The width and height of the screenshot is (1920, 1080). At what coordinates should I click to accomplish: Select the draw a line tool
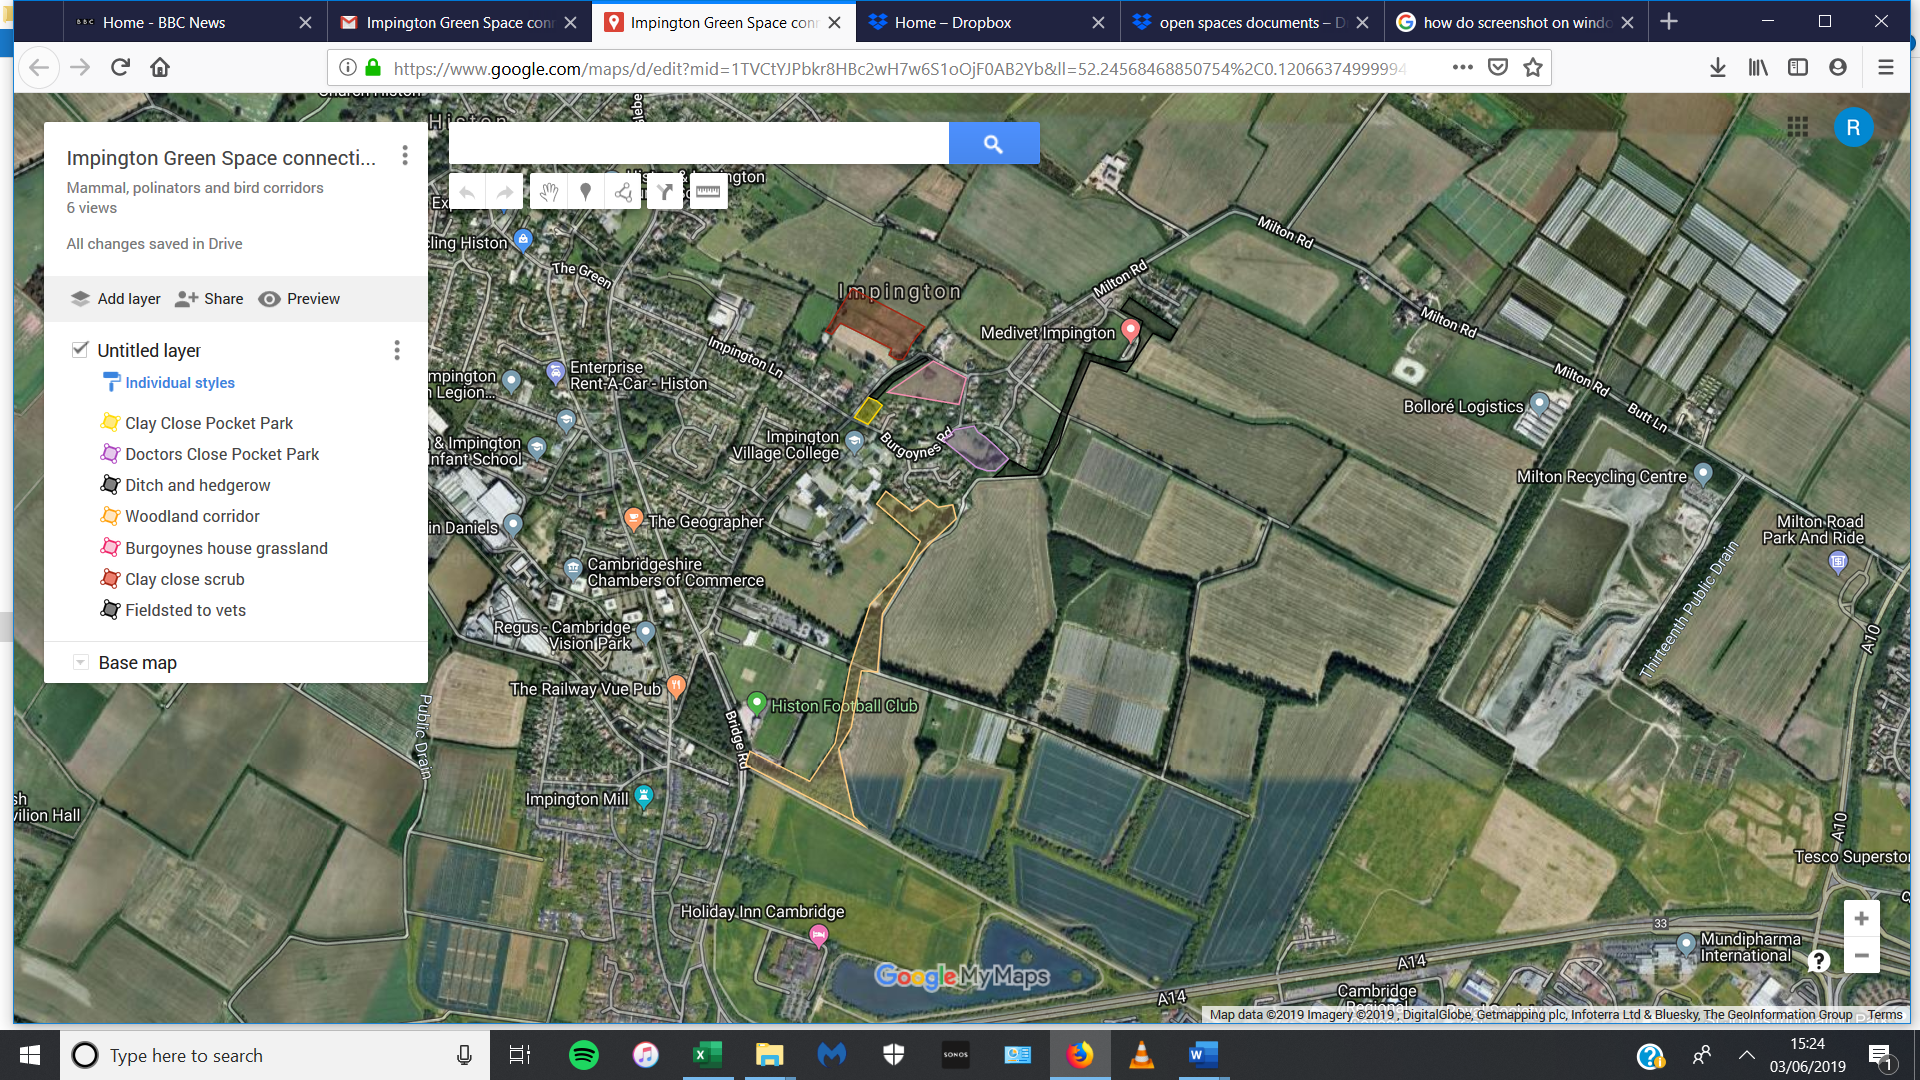[624, 192]
